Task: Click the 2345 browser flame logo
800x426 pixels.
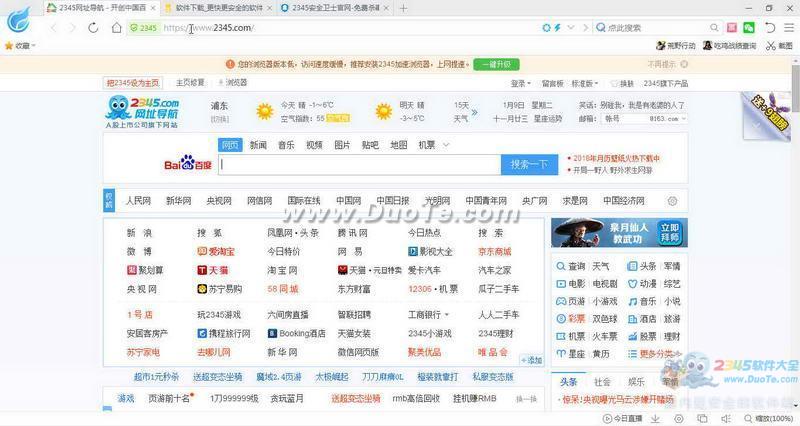Action: [x=19, y=20]
